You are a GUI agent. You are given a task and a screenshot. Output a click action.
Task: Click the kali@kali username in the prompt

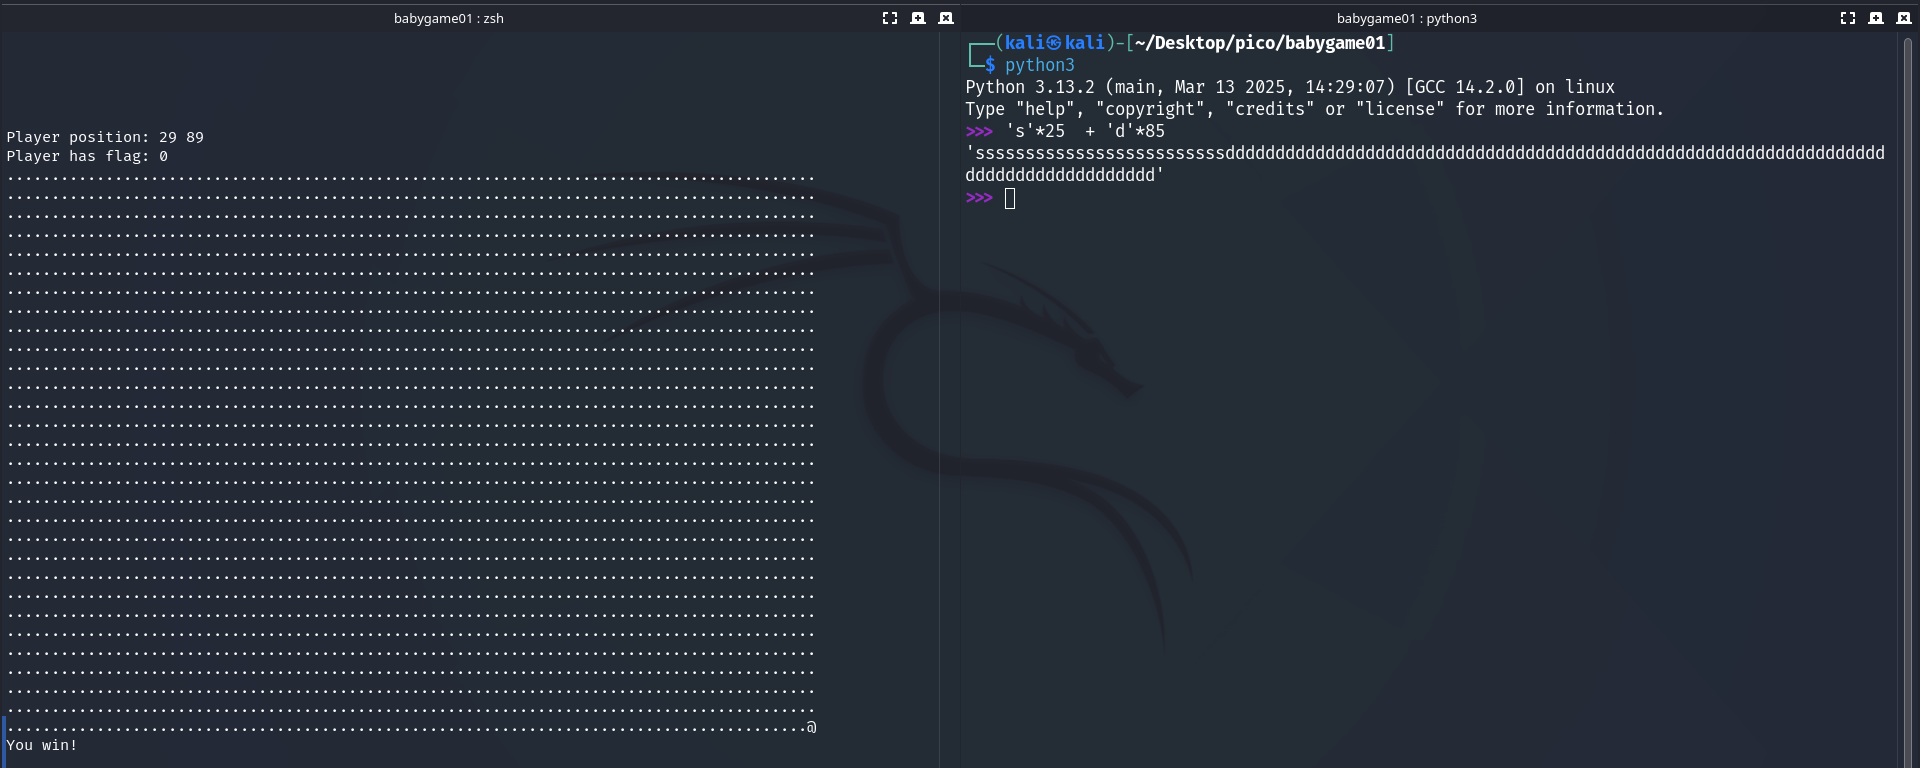pos(1054,43)
